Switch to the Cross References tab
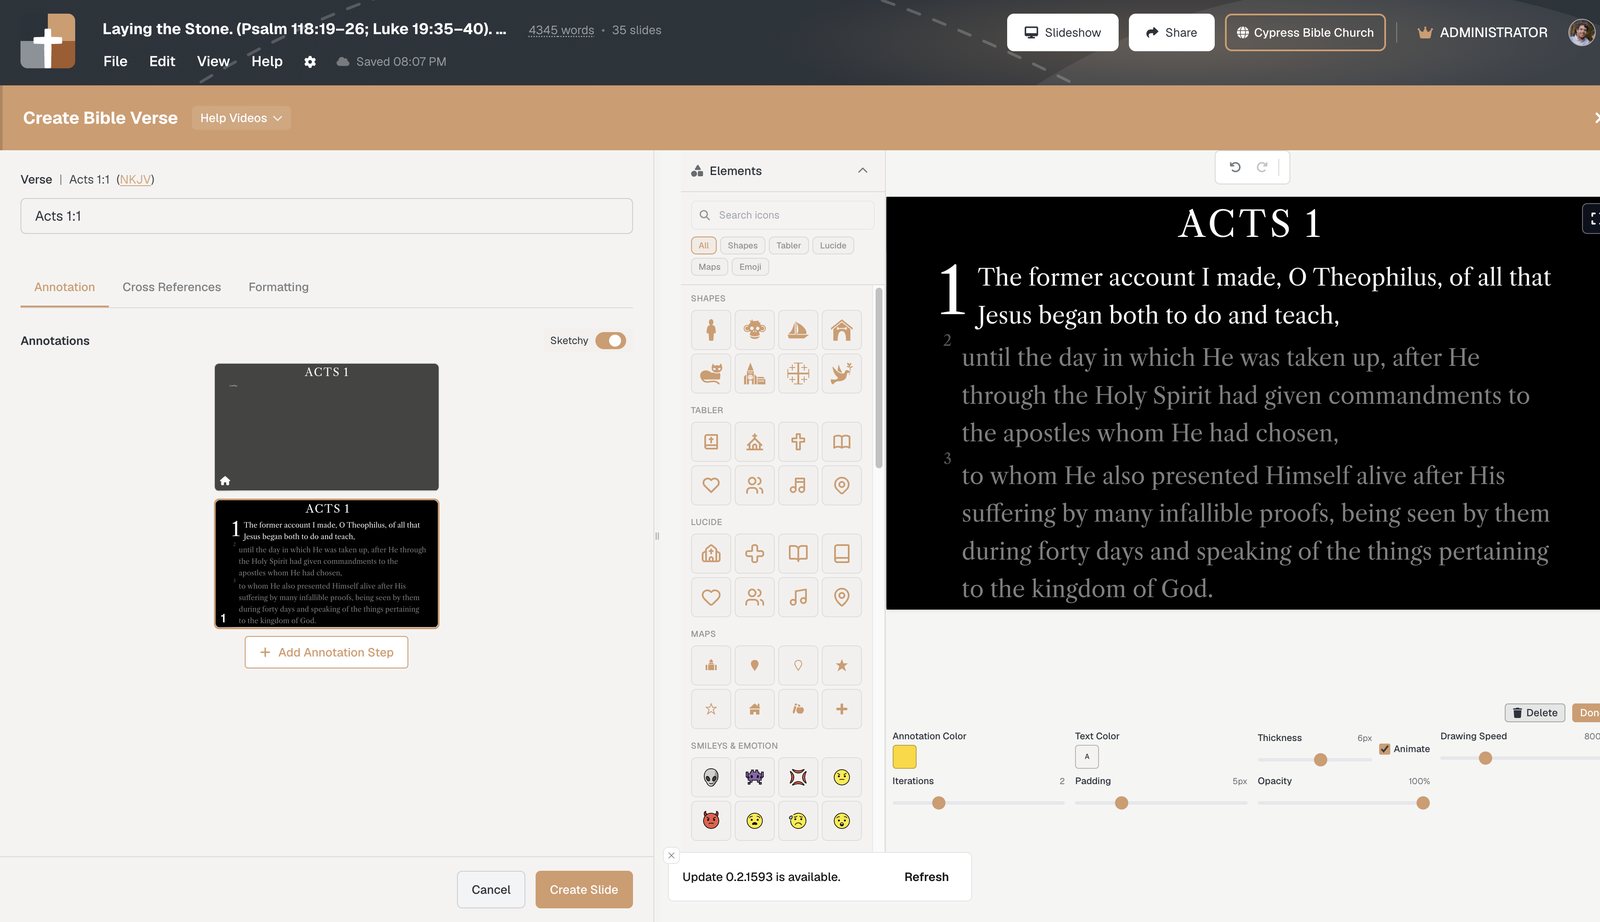 click(172, 287)
